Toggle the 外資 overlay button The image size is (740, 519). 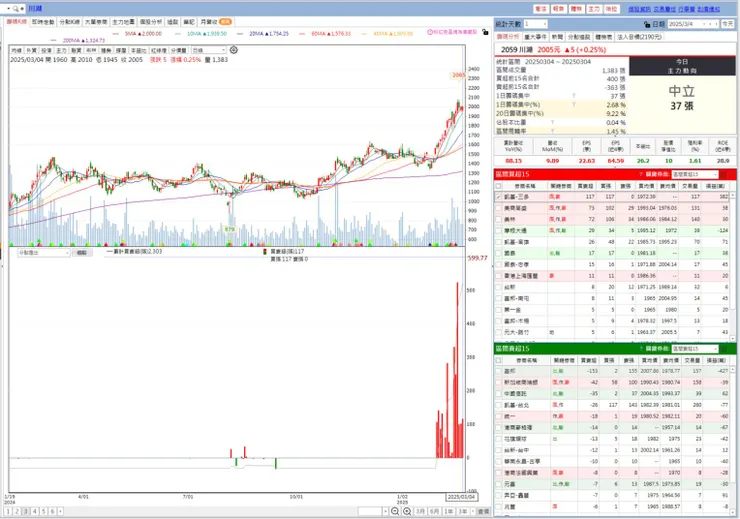[31, 50]
